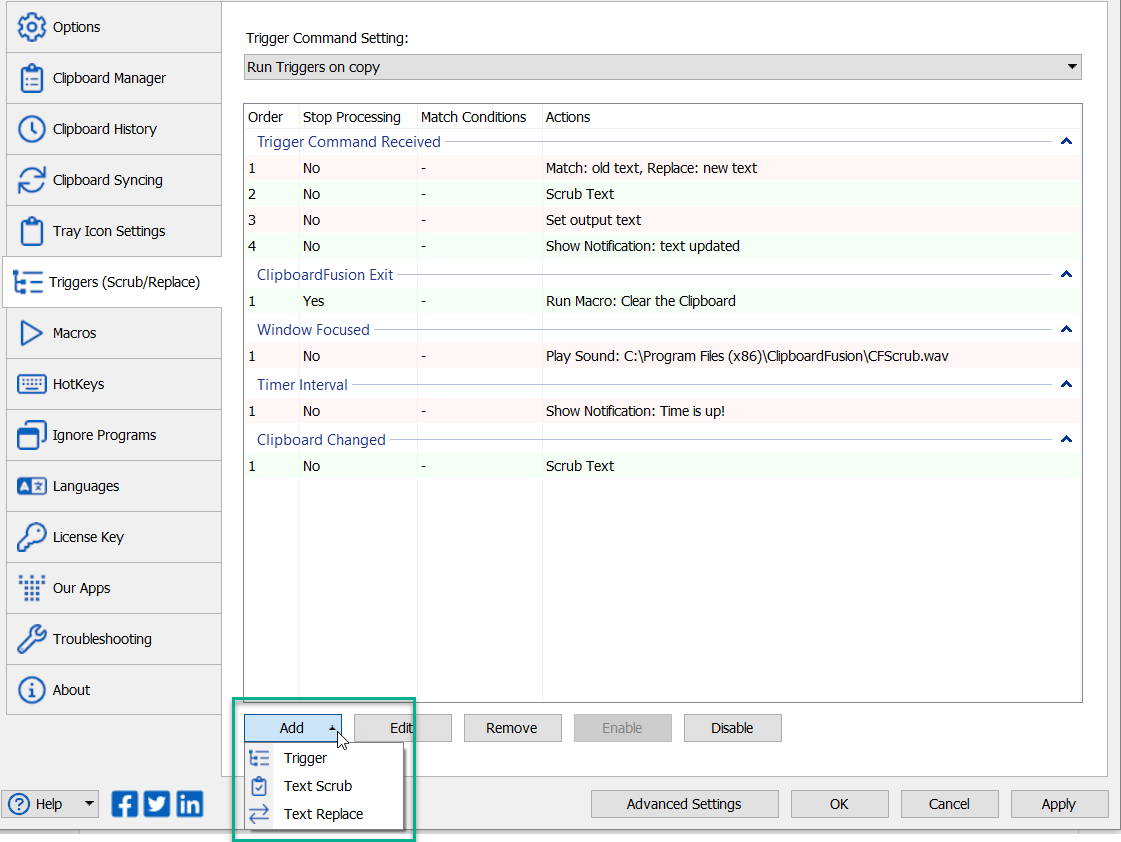Collapse the Clipboard Changed group
1121x842 pixels.
click(x=1066, y=440)
